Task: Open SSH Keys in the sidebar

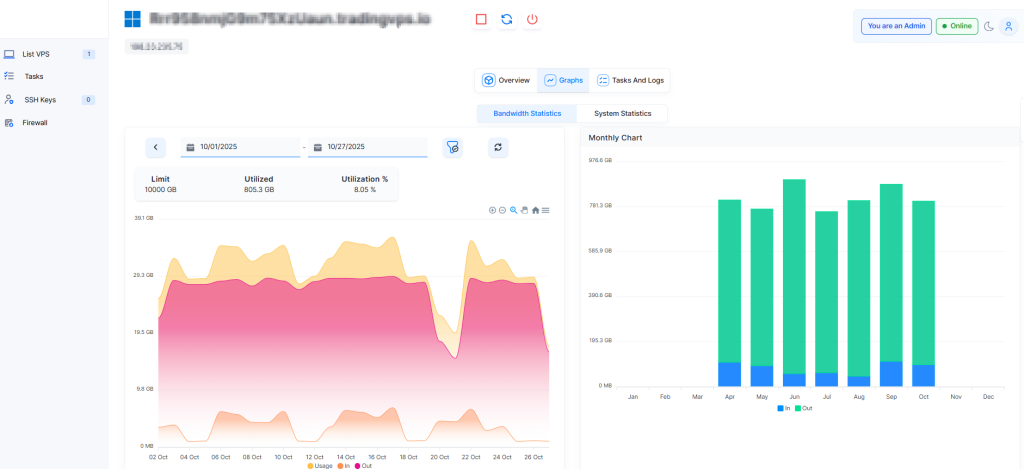Action: tap(41, 100)
